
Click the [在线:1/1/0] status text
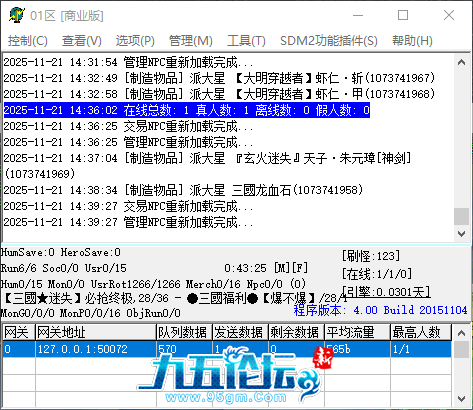[x=377, y=274]
